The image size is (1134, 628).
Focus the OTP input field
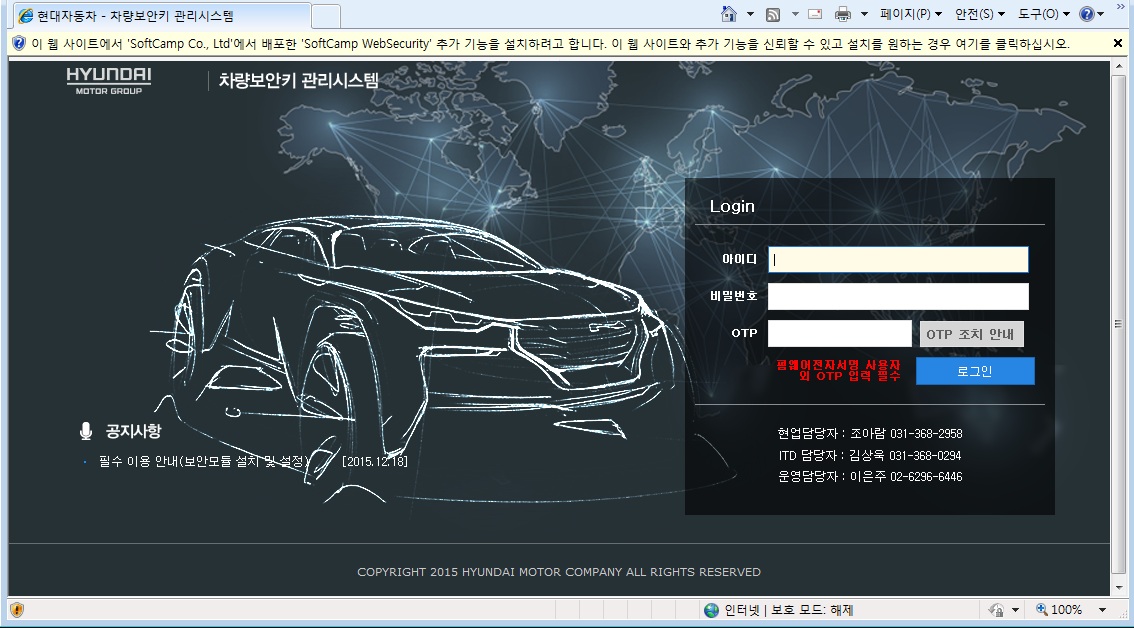[839, 334]
